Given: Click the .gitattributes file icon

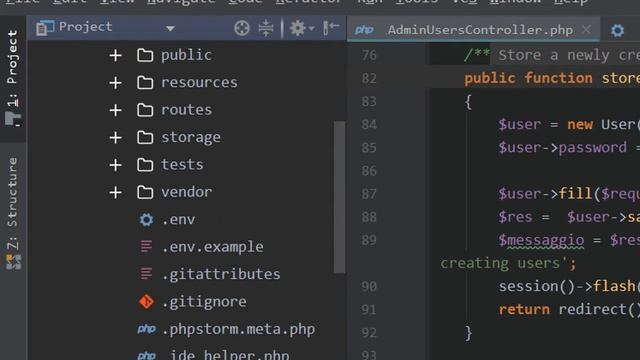Looking at the screenshot, I should [x=146, y=274].
